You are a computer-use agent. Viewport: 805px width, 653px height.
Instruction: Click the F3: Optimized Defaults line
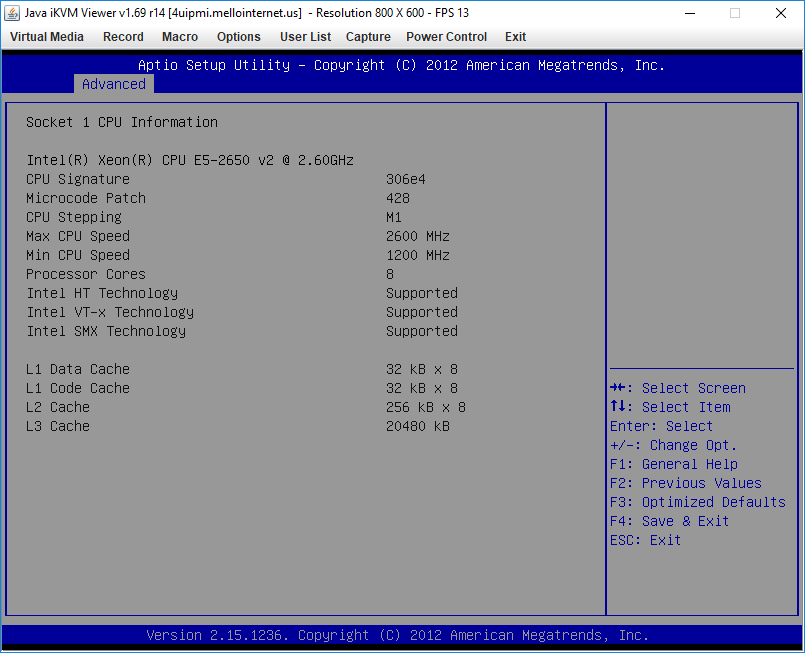(x=698, y=502)
